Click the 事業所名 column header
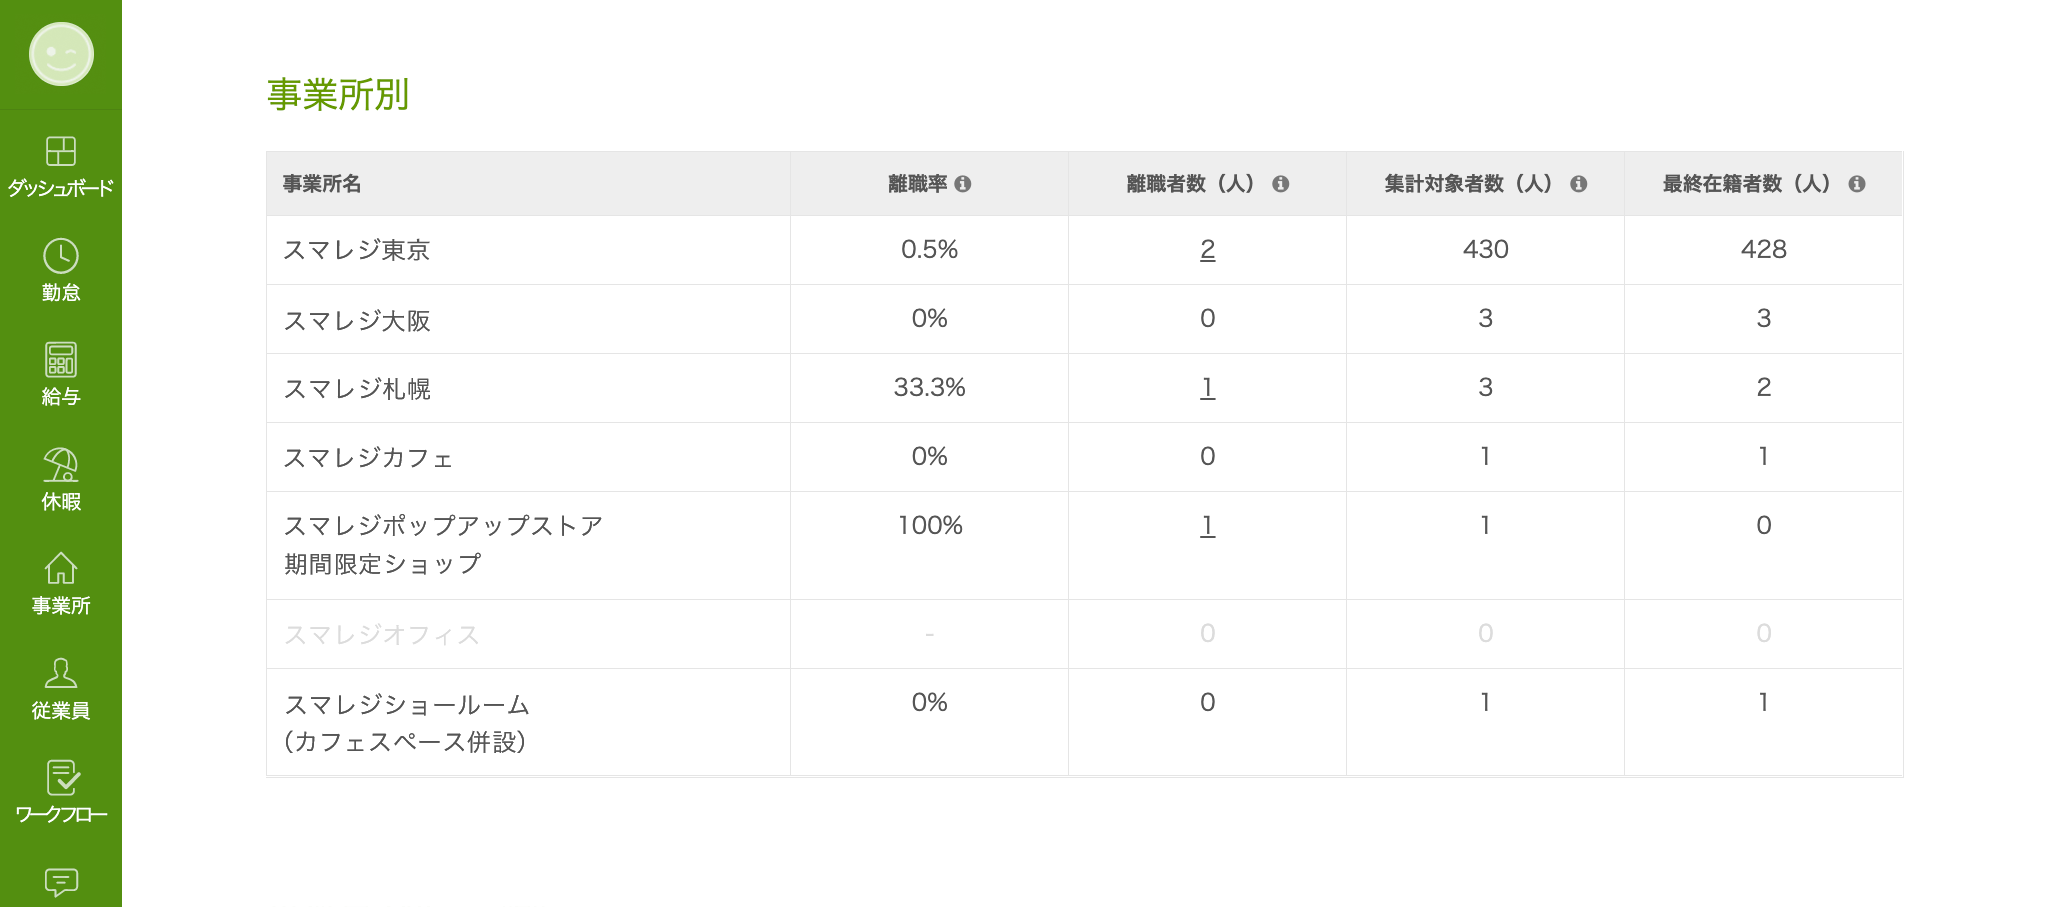Image resolution: width=2047 pixels, height=907 pixels. pos(322,184)
